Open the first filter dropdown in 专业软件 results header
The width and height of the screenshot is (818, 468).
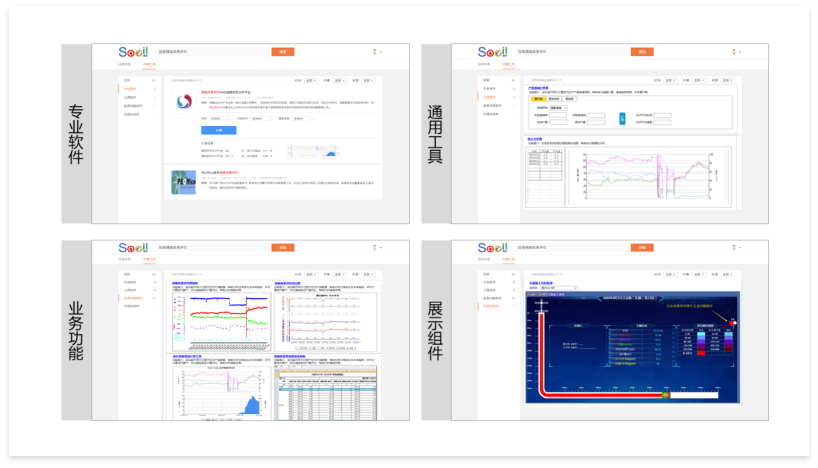(x=311, y=80)
